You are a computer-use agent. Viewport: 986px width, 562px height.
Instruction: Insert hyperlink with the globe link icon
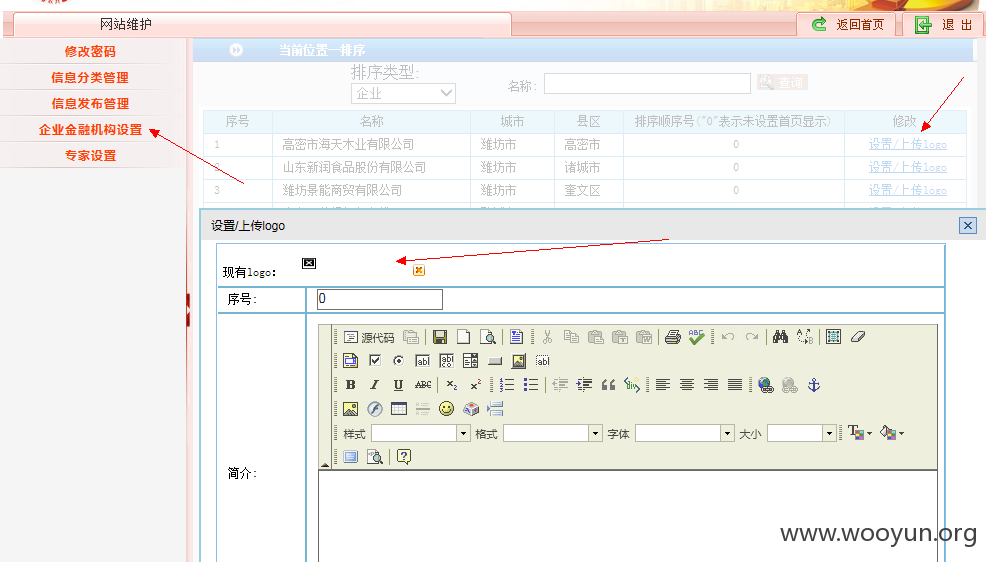click(x=765, y=385)
